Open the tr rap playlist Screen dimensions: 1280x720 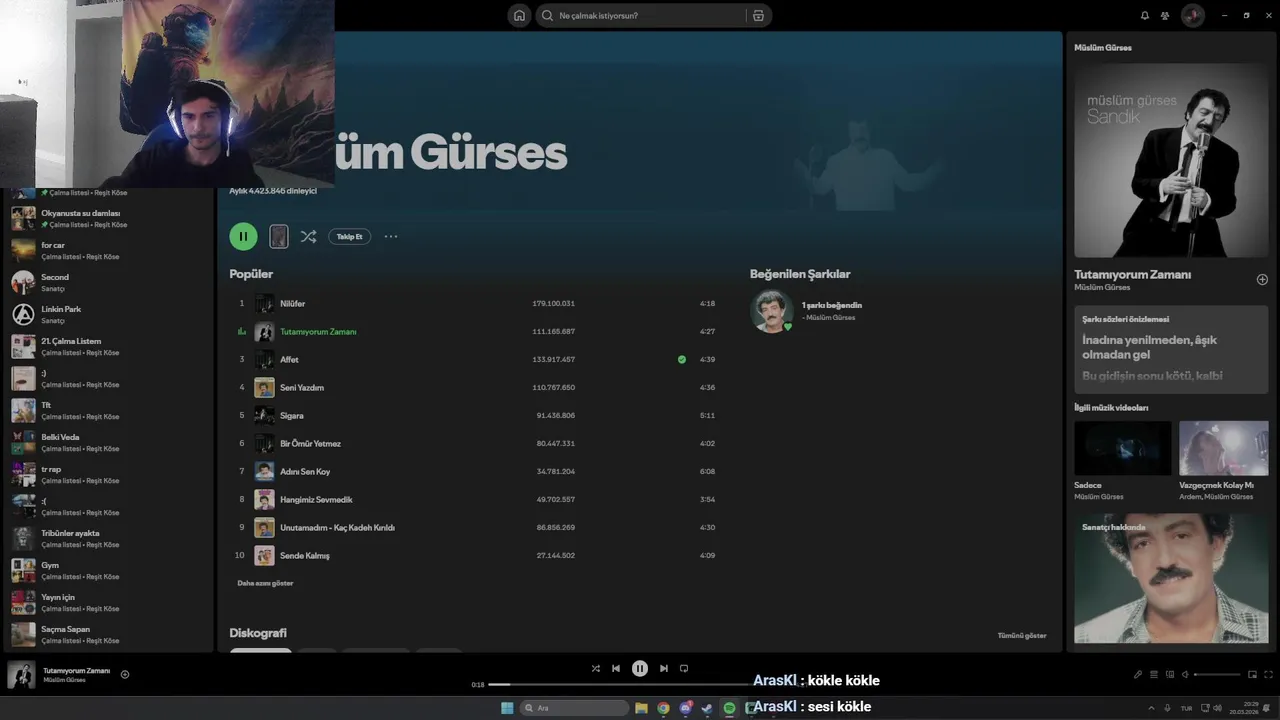[110, 474]
